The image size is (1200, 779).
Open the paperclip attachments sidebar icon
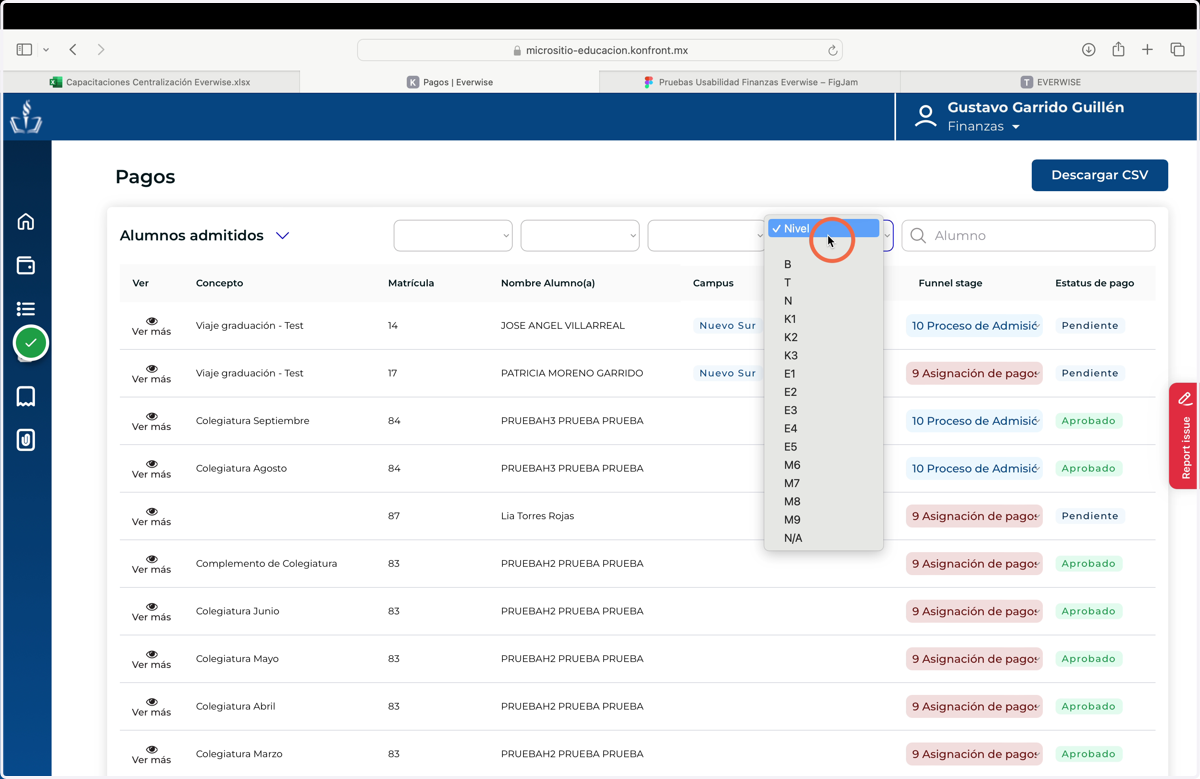26,440
